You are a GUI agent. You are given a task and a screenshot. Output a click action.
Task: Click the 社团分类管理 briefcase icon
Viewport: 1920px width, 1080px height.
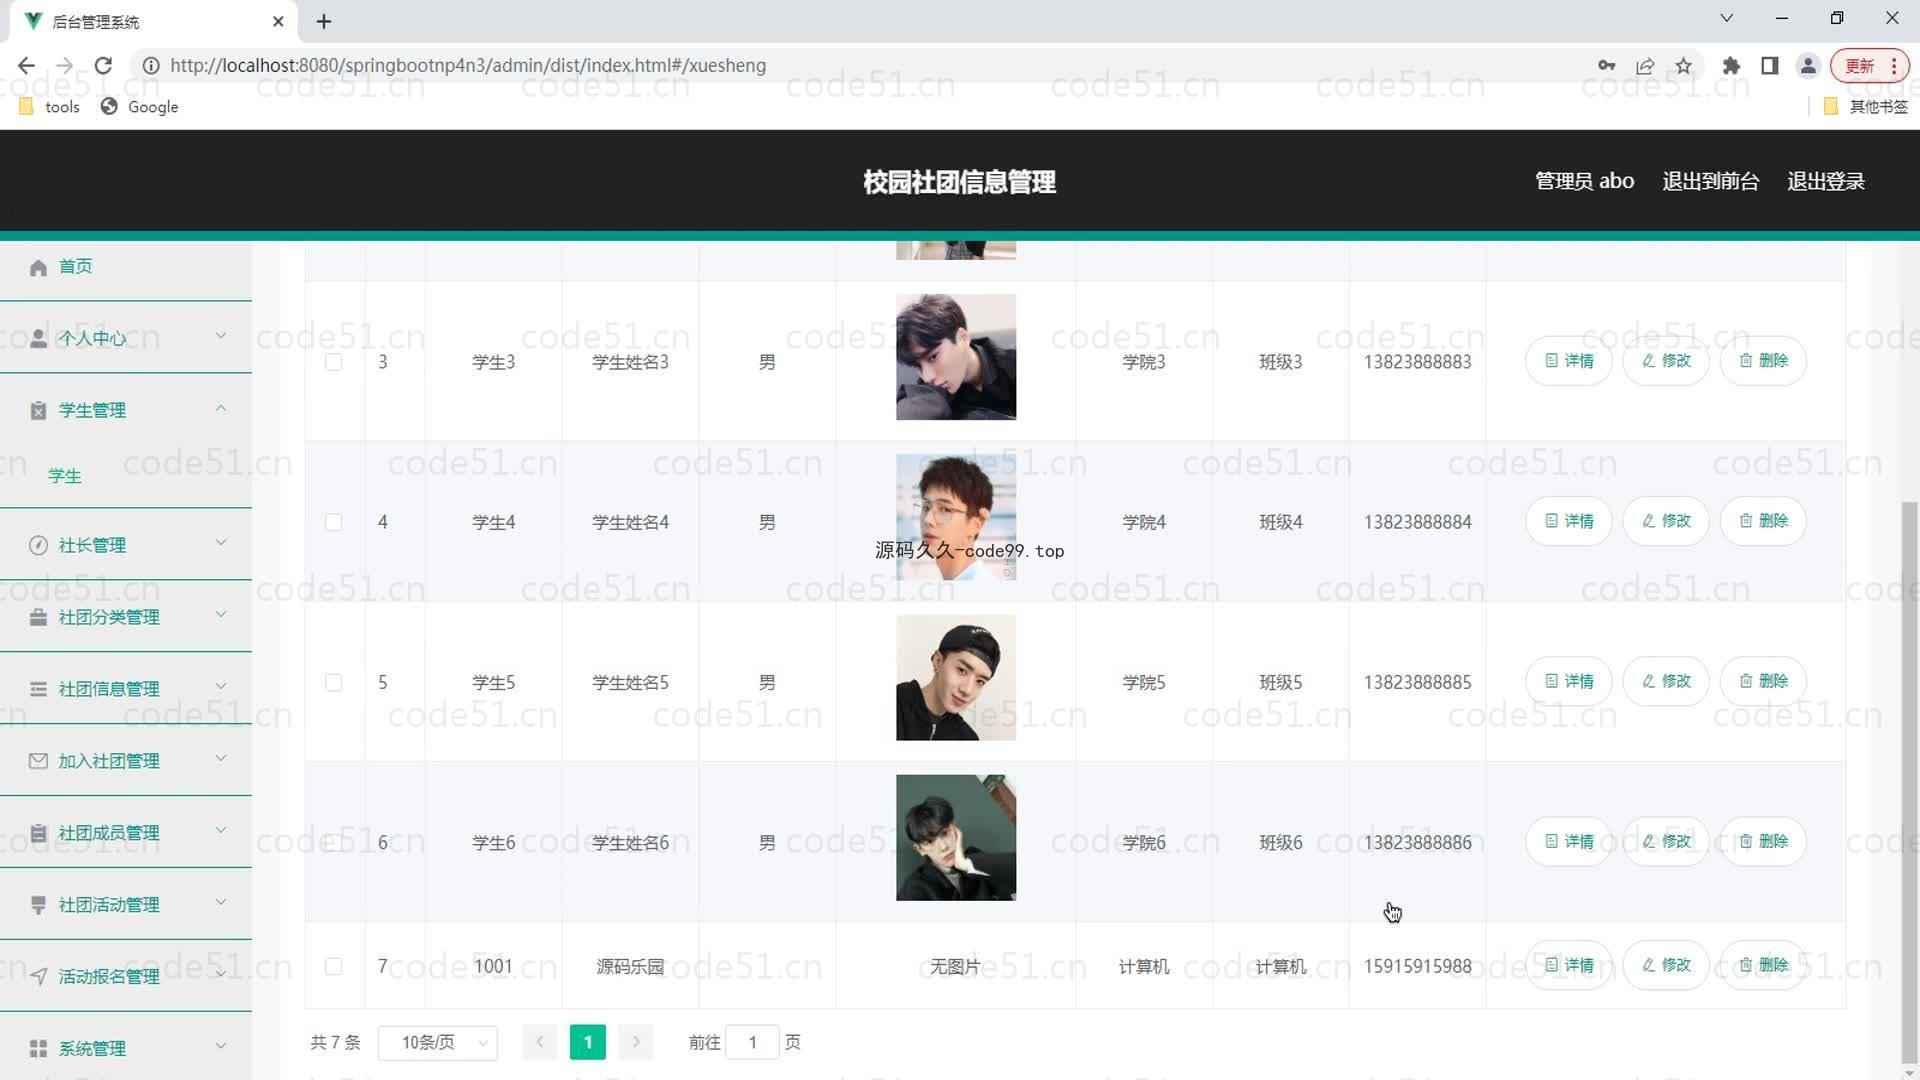pyautogui.click(x=38, y=618)
